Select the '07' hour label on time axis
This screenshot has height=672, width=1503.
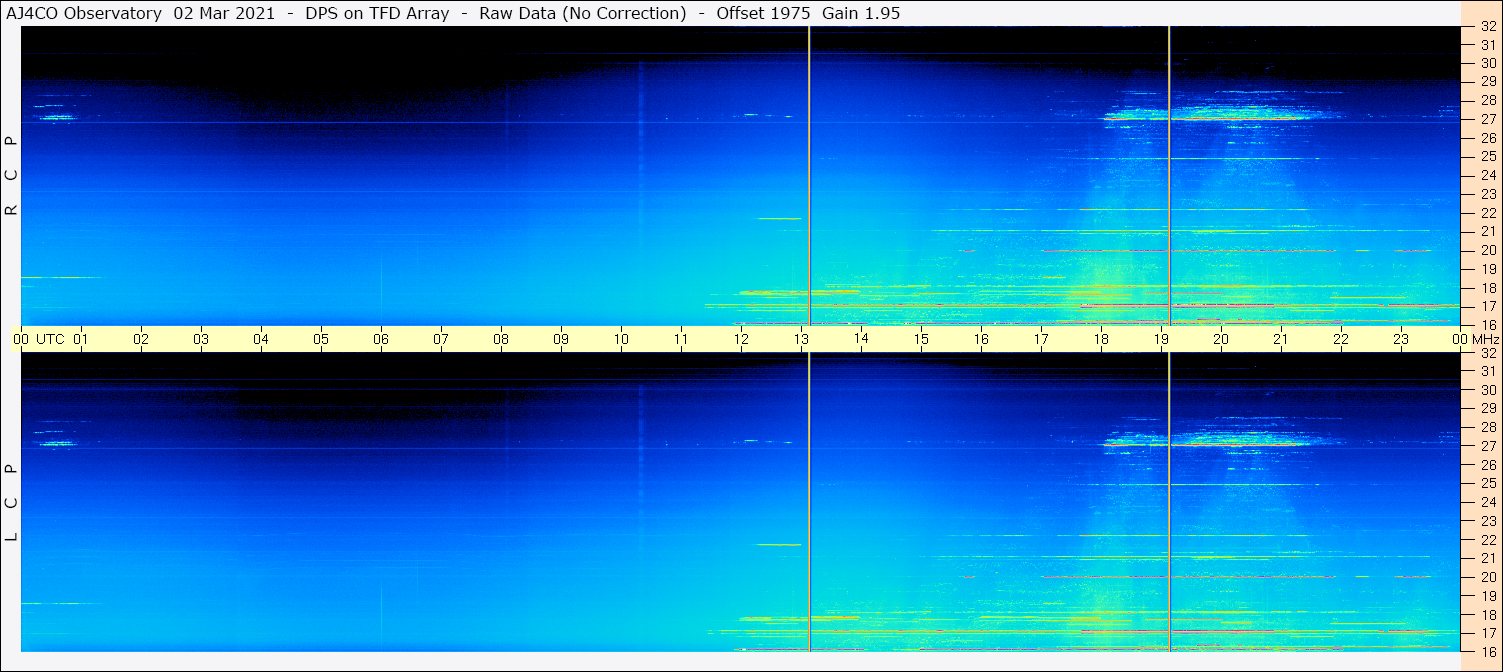point(441,339)
